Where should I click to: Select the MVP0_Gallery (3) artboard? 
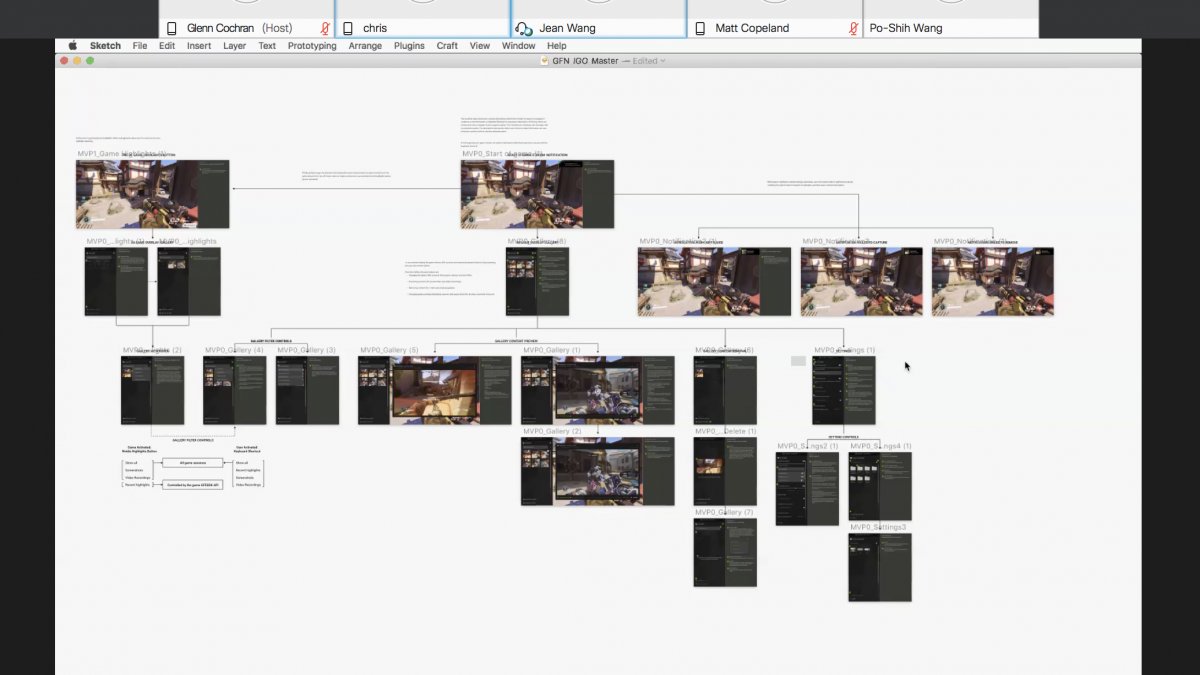coord(307,390)
